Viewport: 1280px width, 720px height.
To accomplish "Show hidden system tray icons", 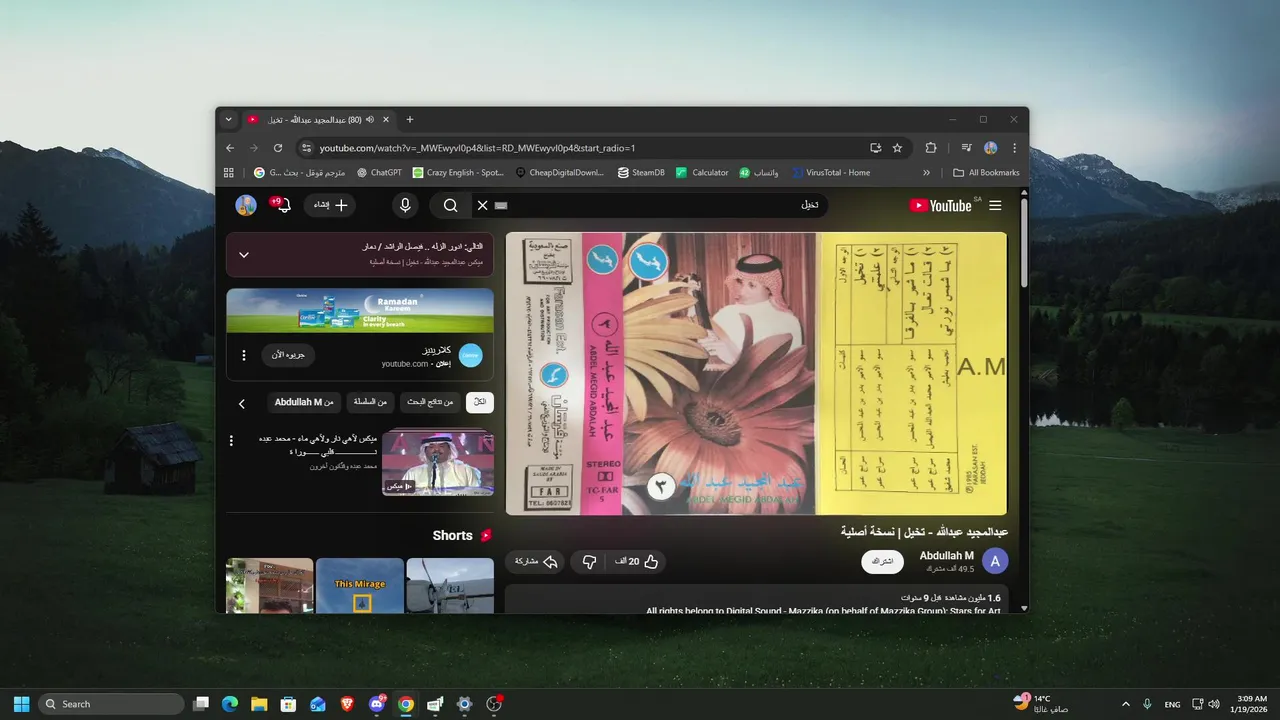I will [x=1126, y=704].
